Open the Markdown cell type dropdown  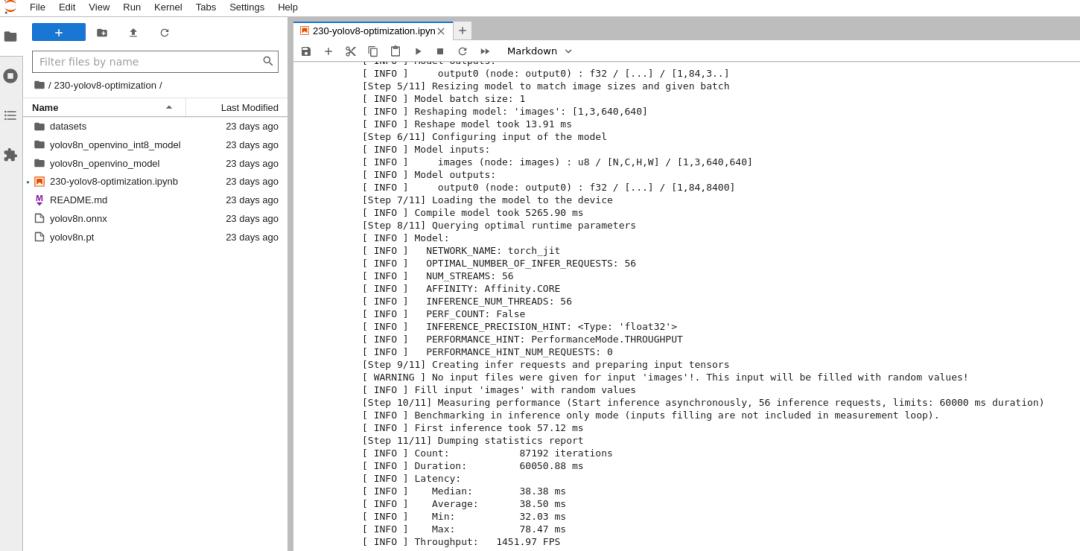click(x=539, y=51)
